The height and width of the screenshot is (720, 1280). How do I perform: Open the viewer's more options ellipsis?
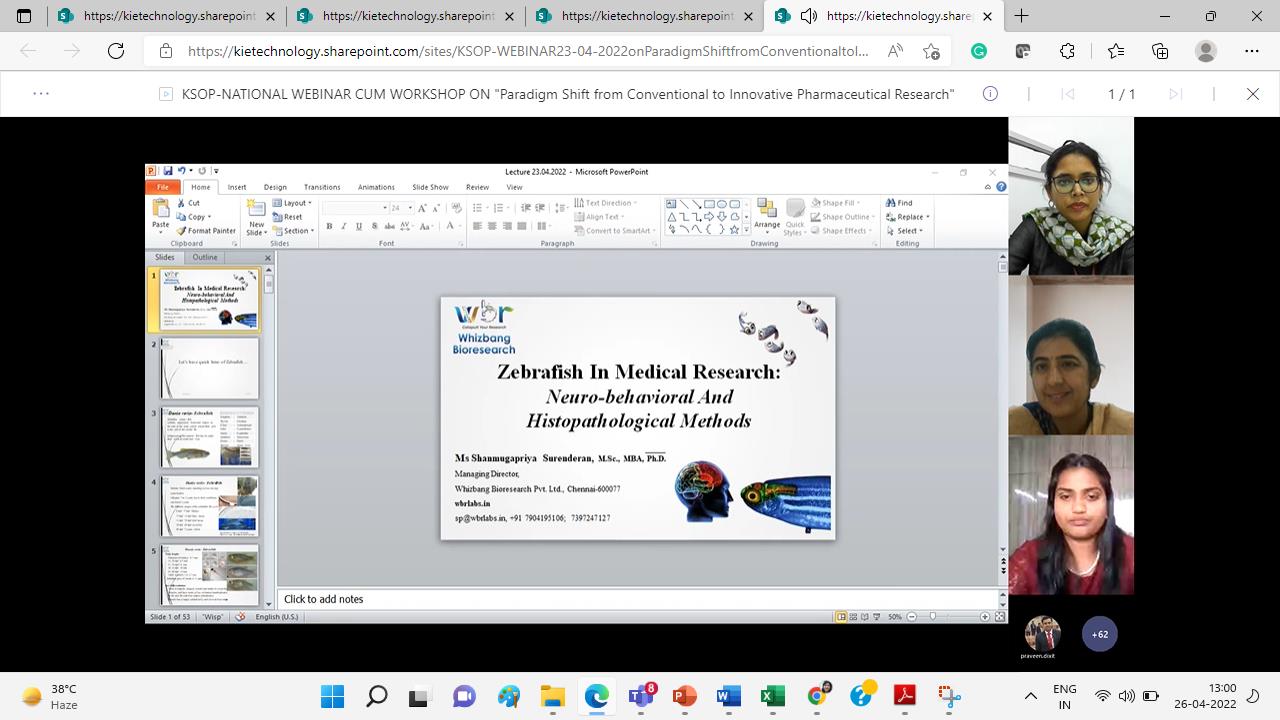(x=41, y=94)
